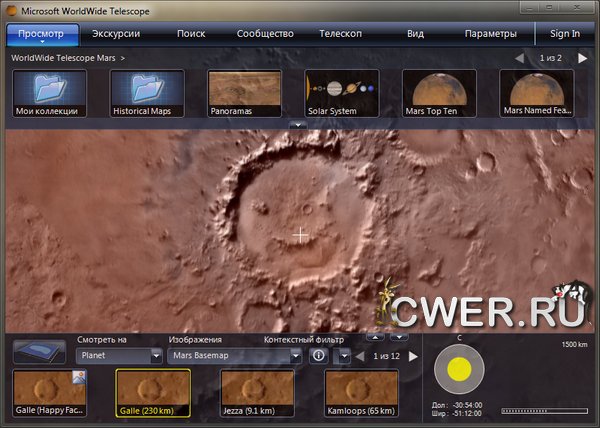Open the Смотреть на Planet dropdown
The image size is (600, 428).
pos(119,355)
